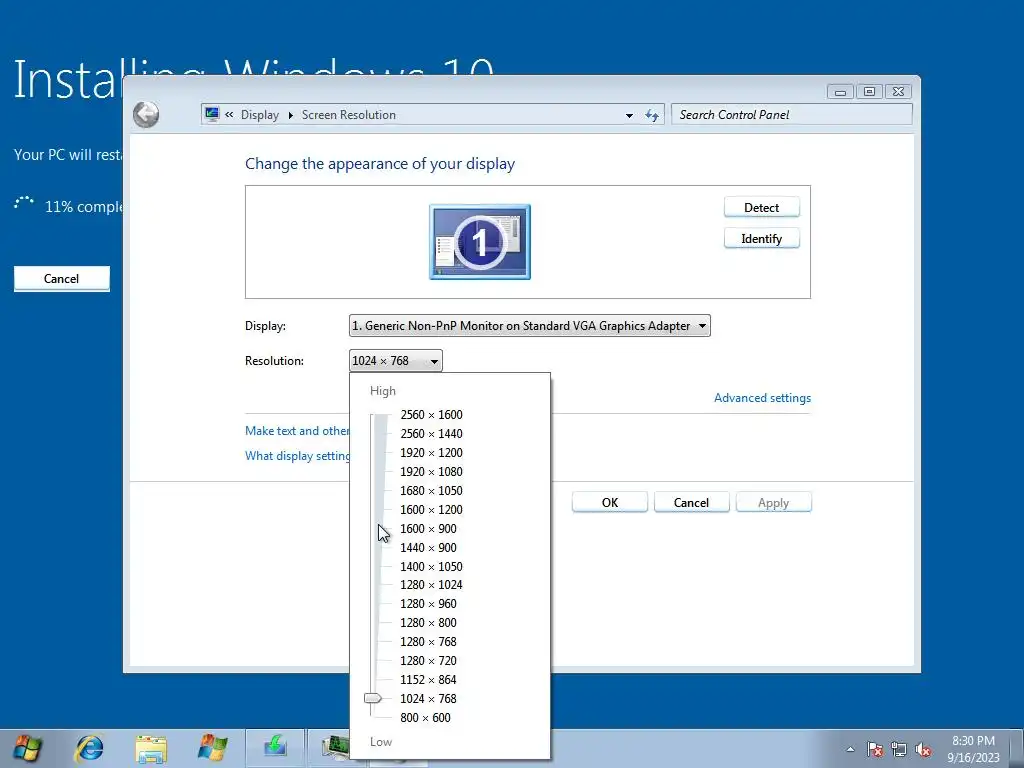Image resolution: width=1024 pixels, height=768 pixels.
Task: Select 2560 × 1440 resolution
Action: click(431, 434)
